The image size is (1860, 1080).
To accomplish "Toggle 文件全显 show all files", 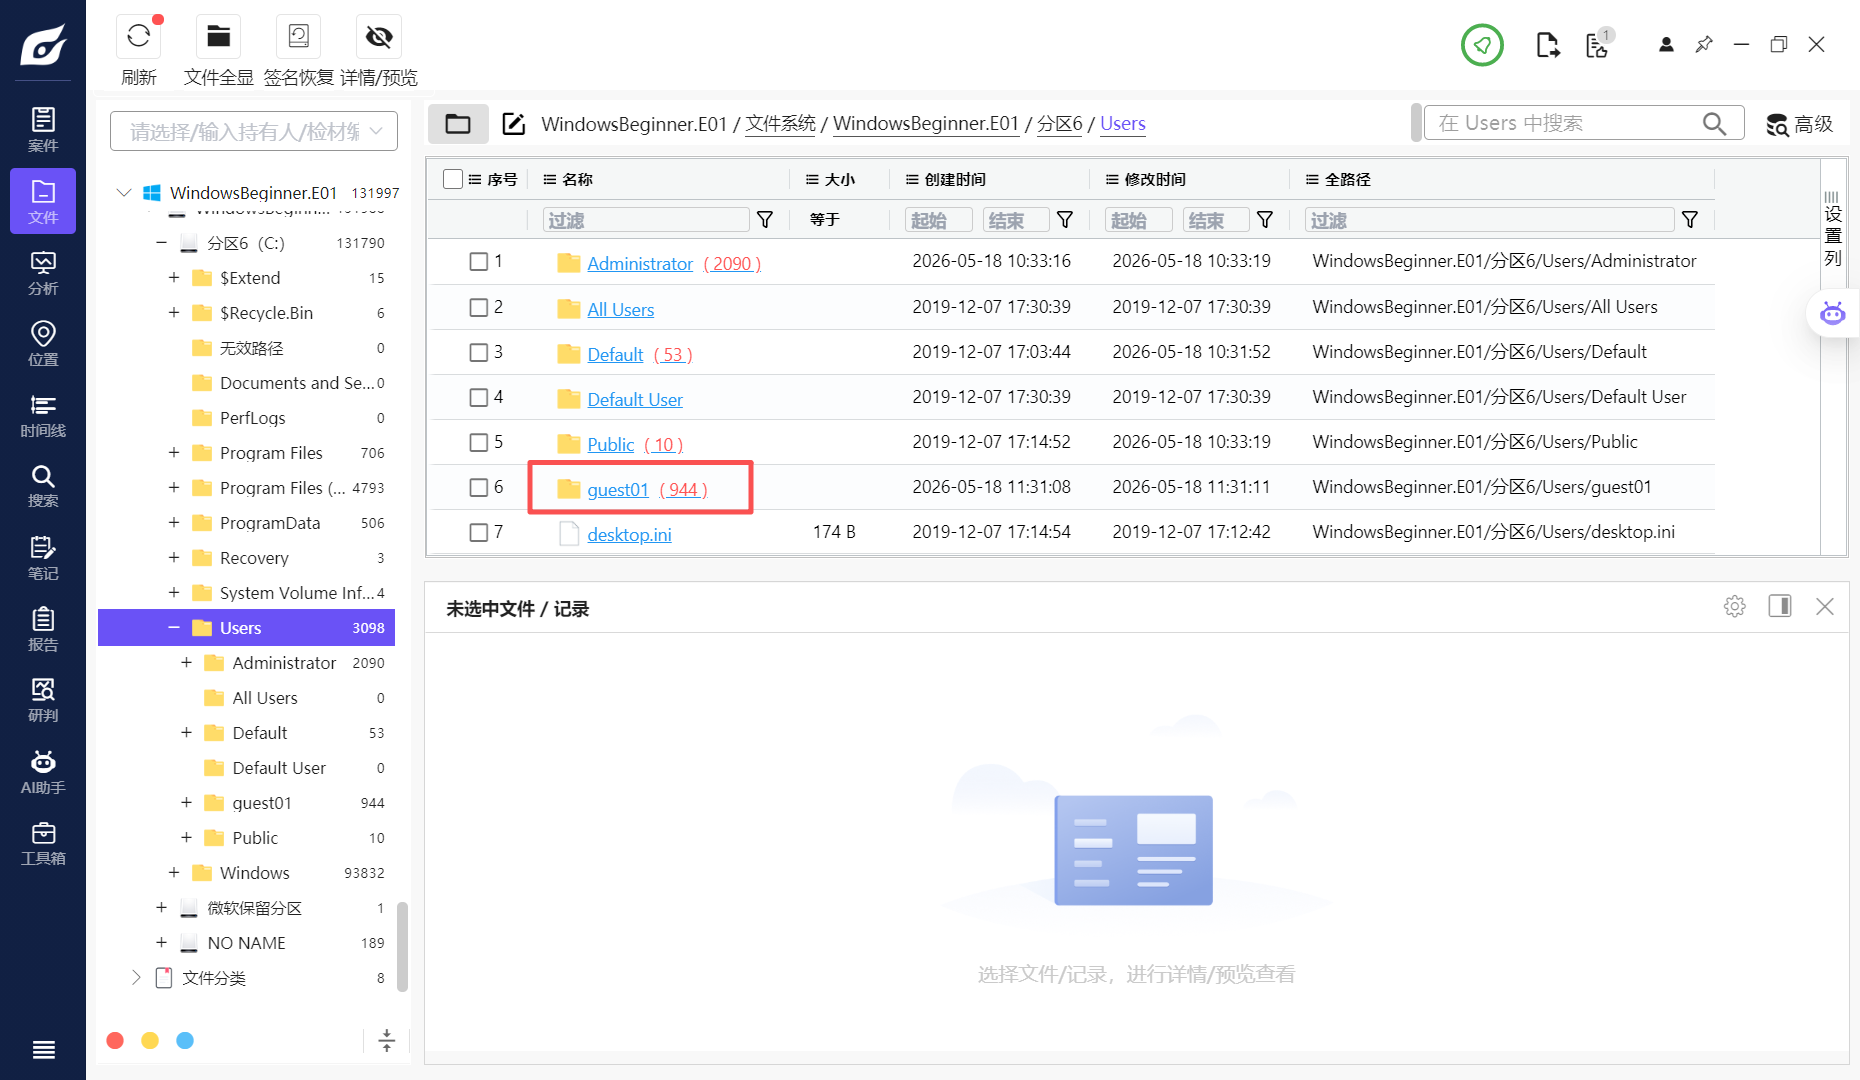I will 218,37.
